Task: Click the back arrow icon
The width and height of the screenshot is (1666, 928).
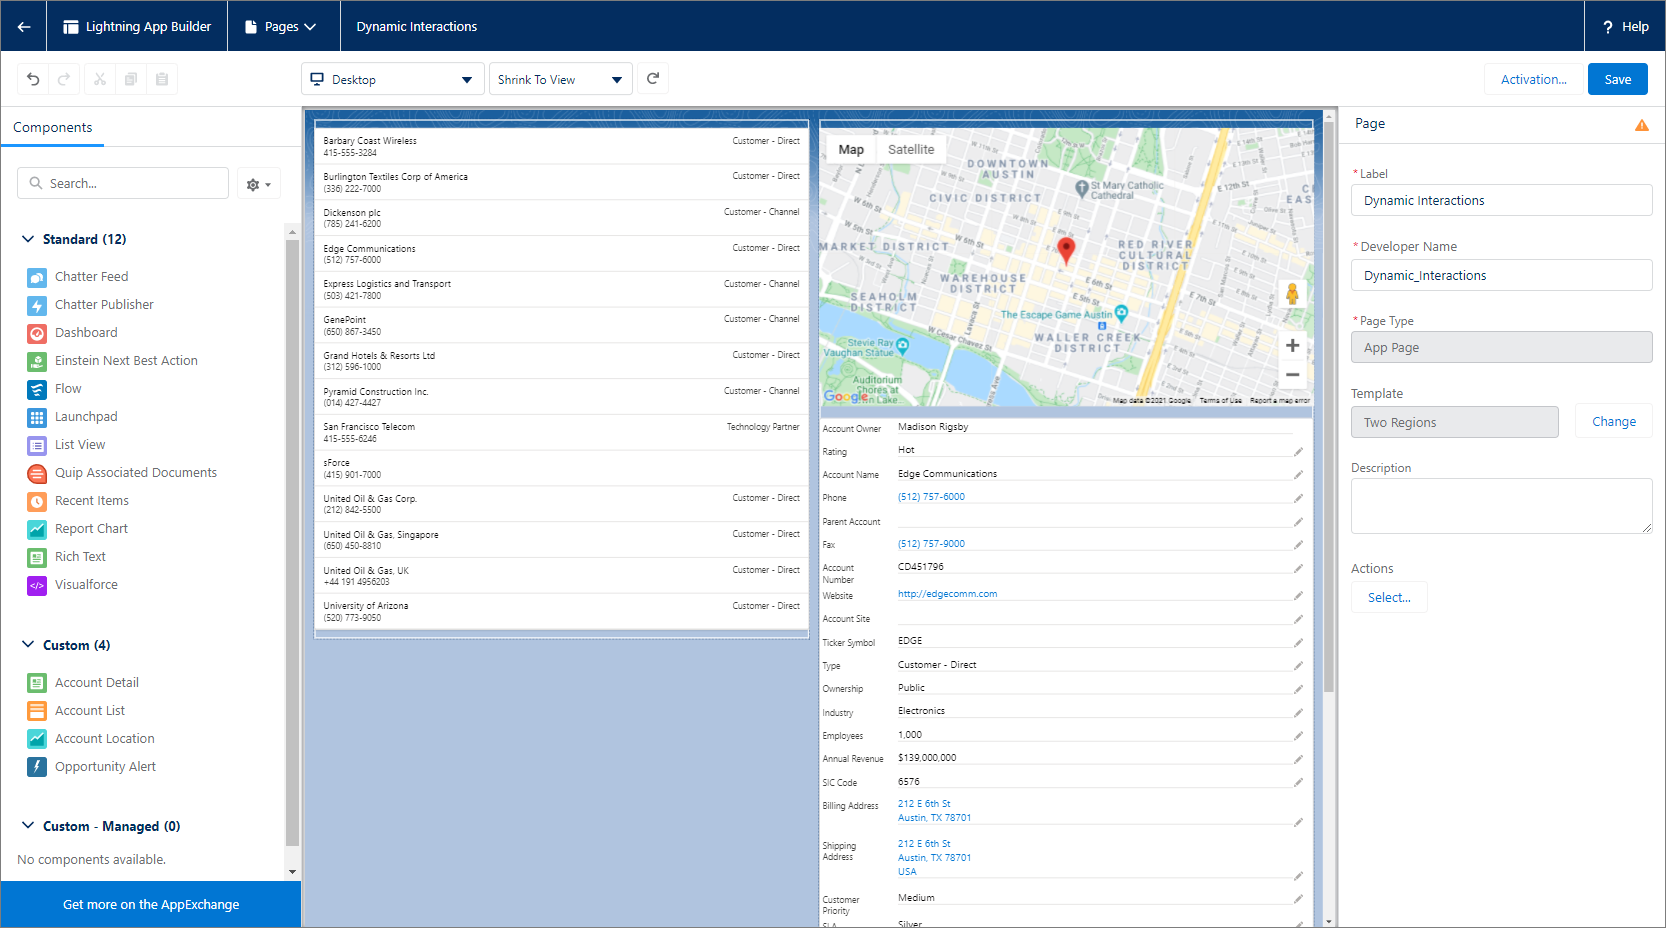Action: tap(24, 27)
